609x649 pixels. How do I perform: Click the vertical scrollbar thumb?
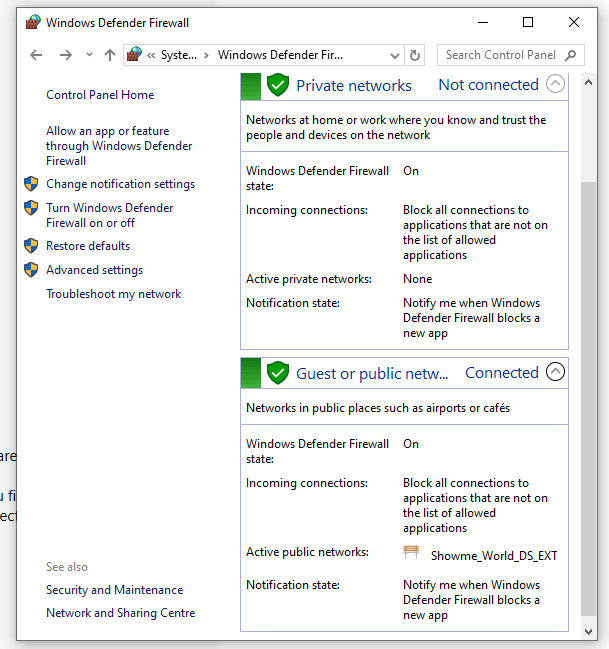588,399
